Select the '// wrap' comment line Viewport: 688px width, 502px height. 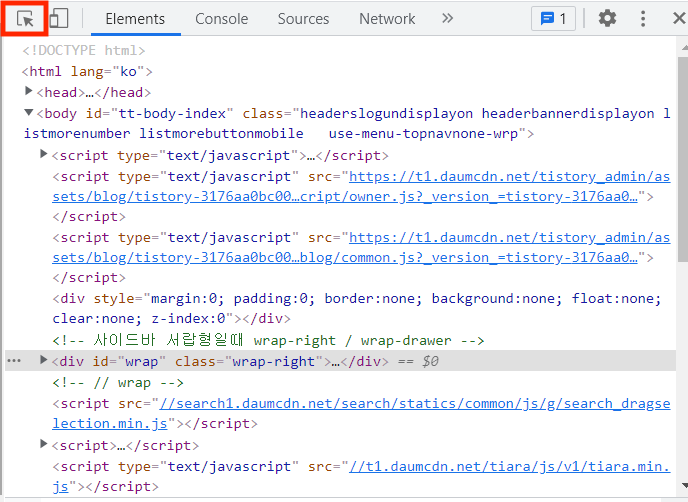click(118, 383)
